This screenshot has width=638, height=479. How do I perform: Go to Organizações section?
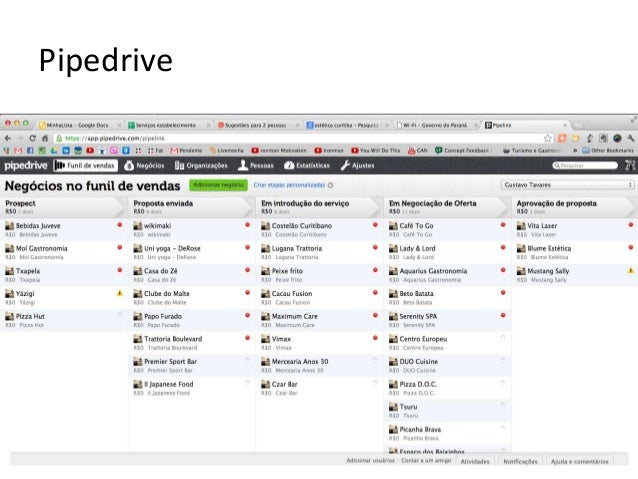tap(201, 166)
